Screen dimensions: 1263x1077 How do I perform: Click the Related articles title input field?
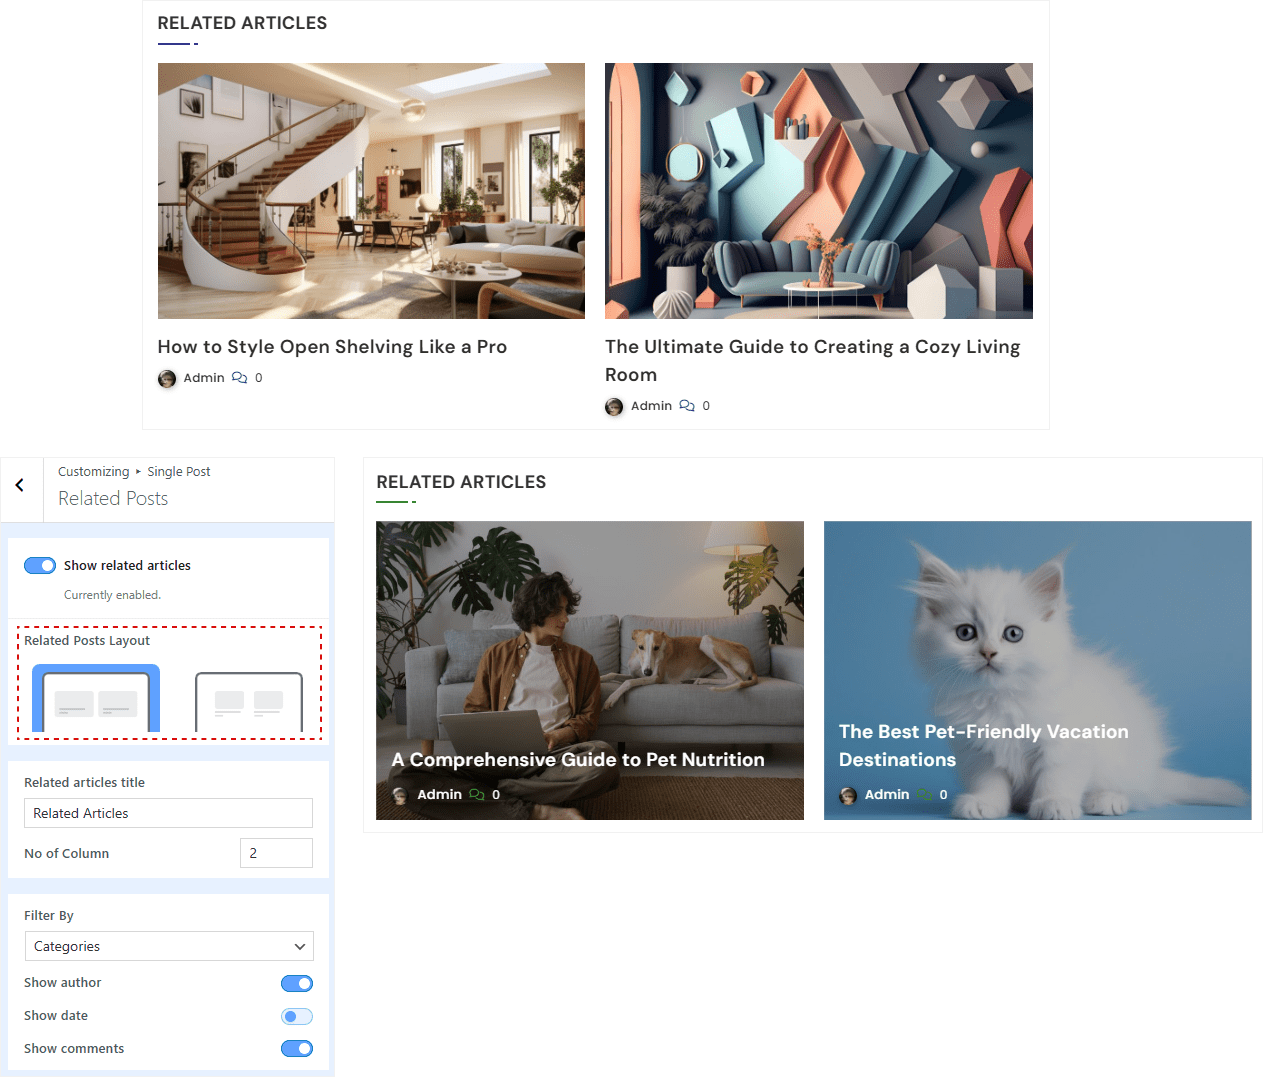click(168, 813)
